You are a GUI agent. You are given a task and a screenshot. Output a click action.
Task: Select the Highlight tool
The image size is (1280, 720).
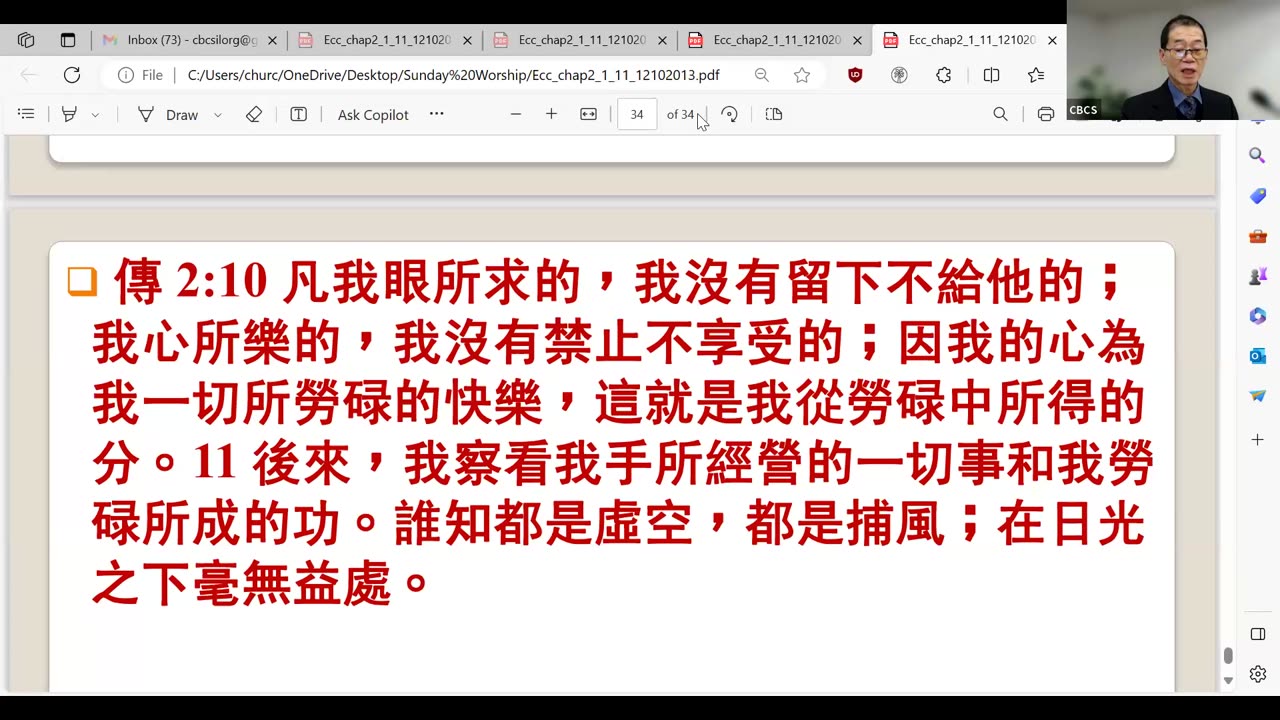(x=69, y=114)
